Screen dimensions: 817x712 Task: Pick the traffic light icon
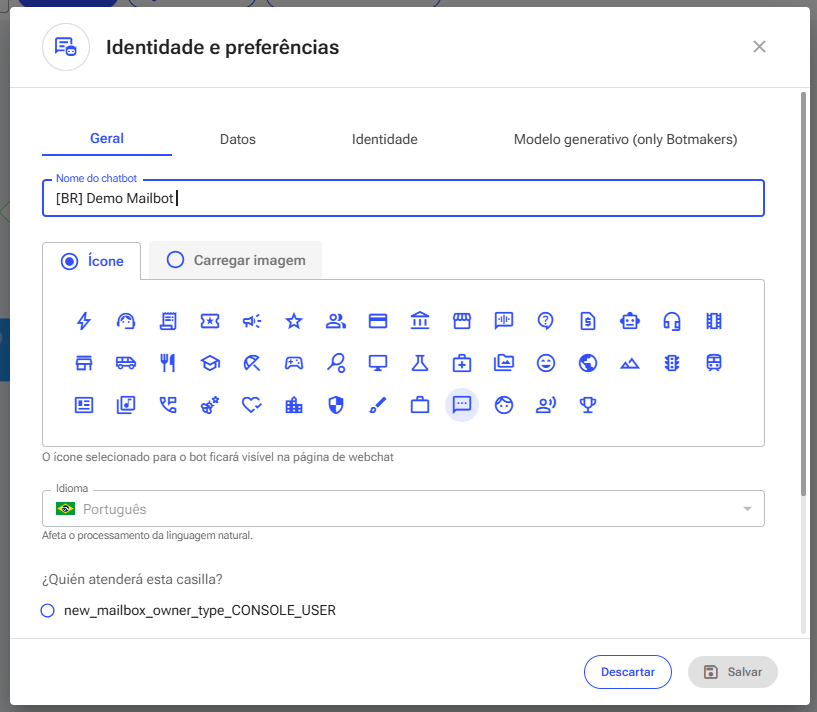click(672, 363)
